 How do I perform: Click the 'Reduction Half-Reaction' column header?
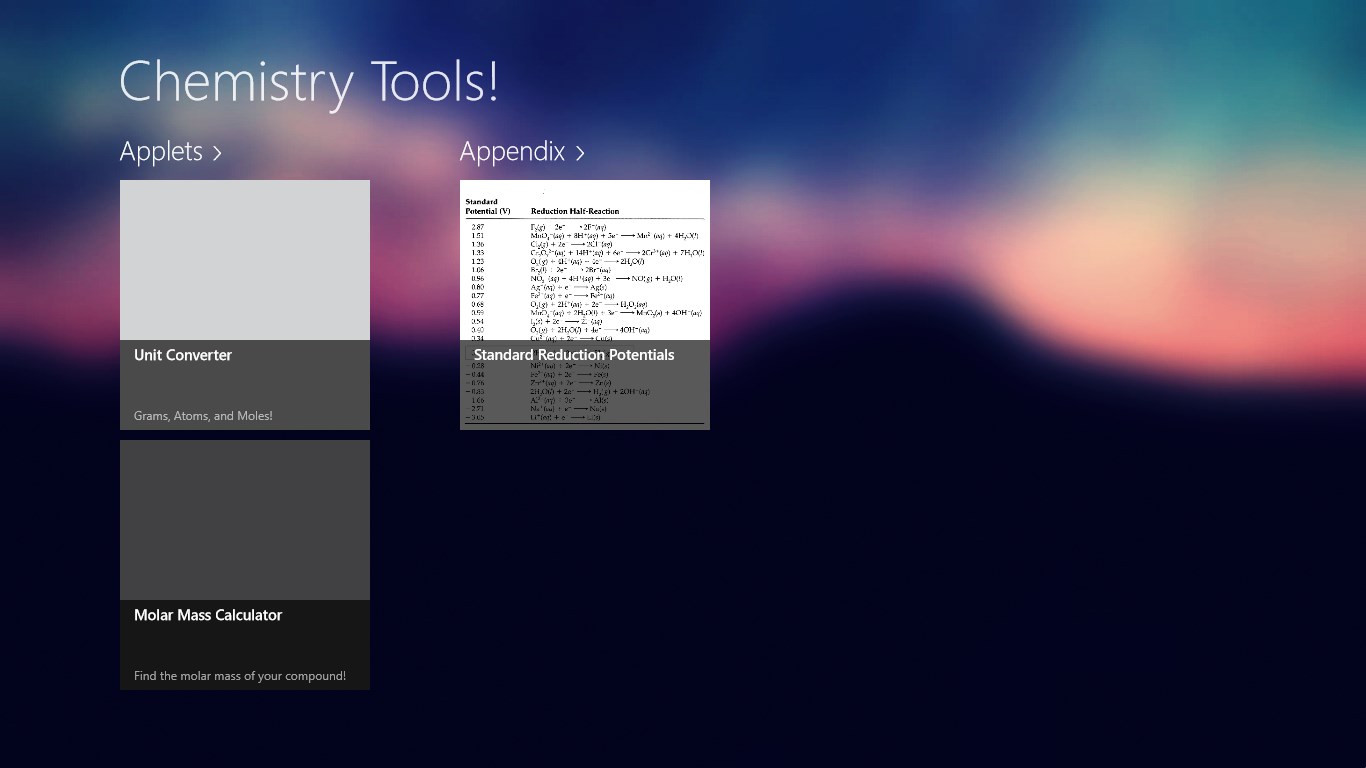[575, 211]
